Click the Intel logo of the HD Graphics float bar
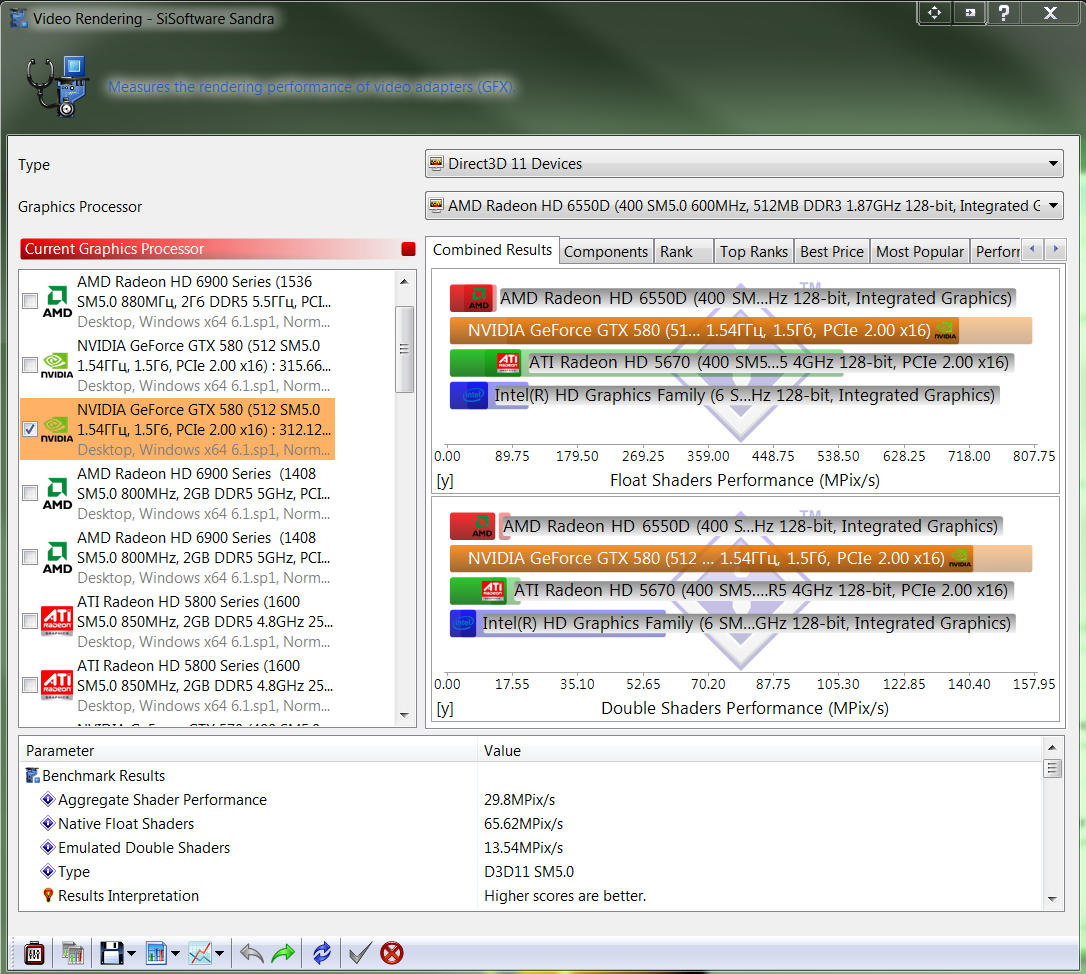The height and width of the screenshot is (974, 1086). click(x=474, y=395)
